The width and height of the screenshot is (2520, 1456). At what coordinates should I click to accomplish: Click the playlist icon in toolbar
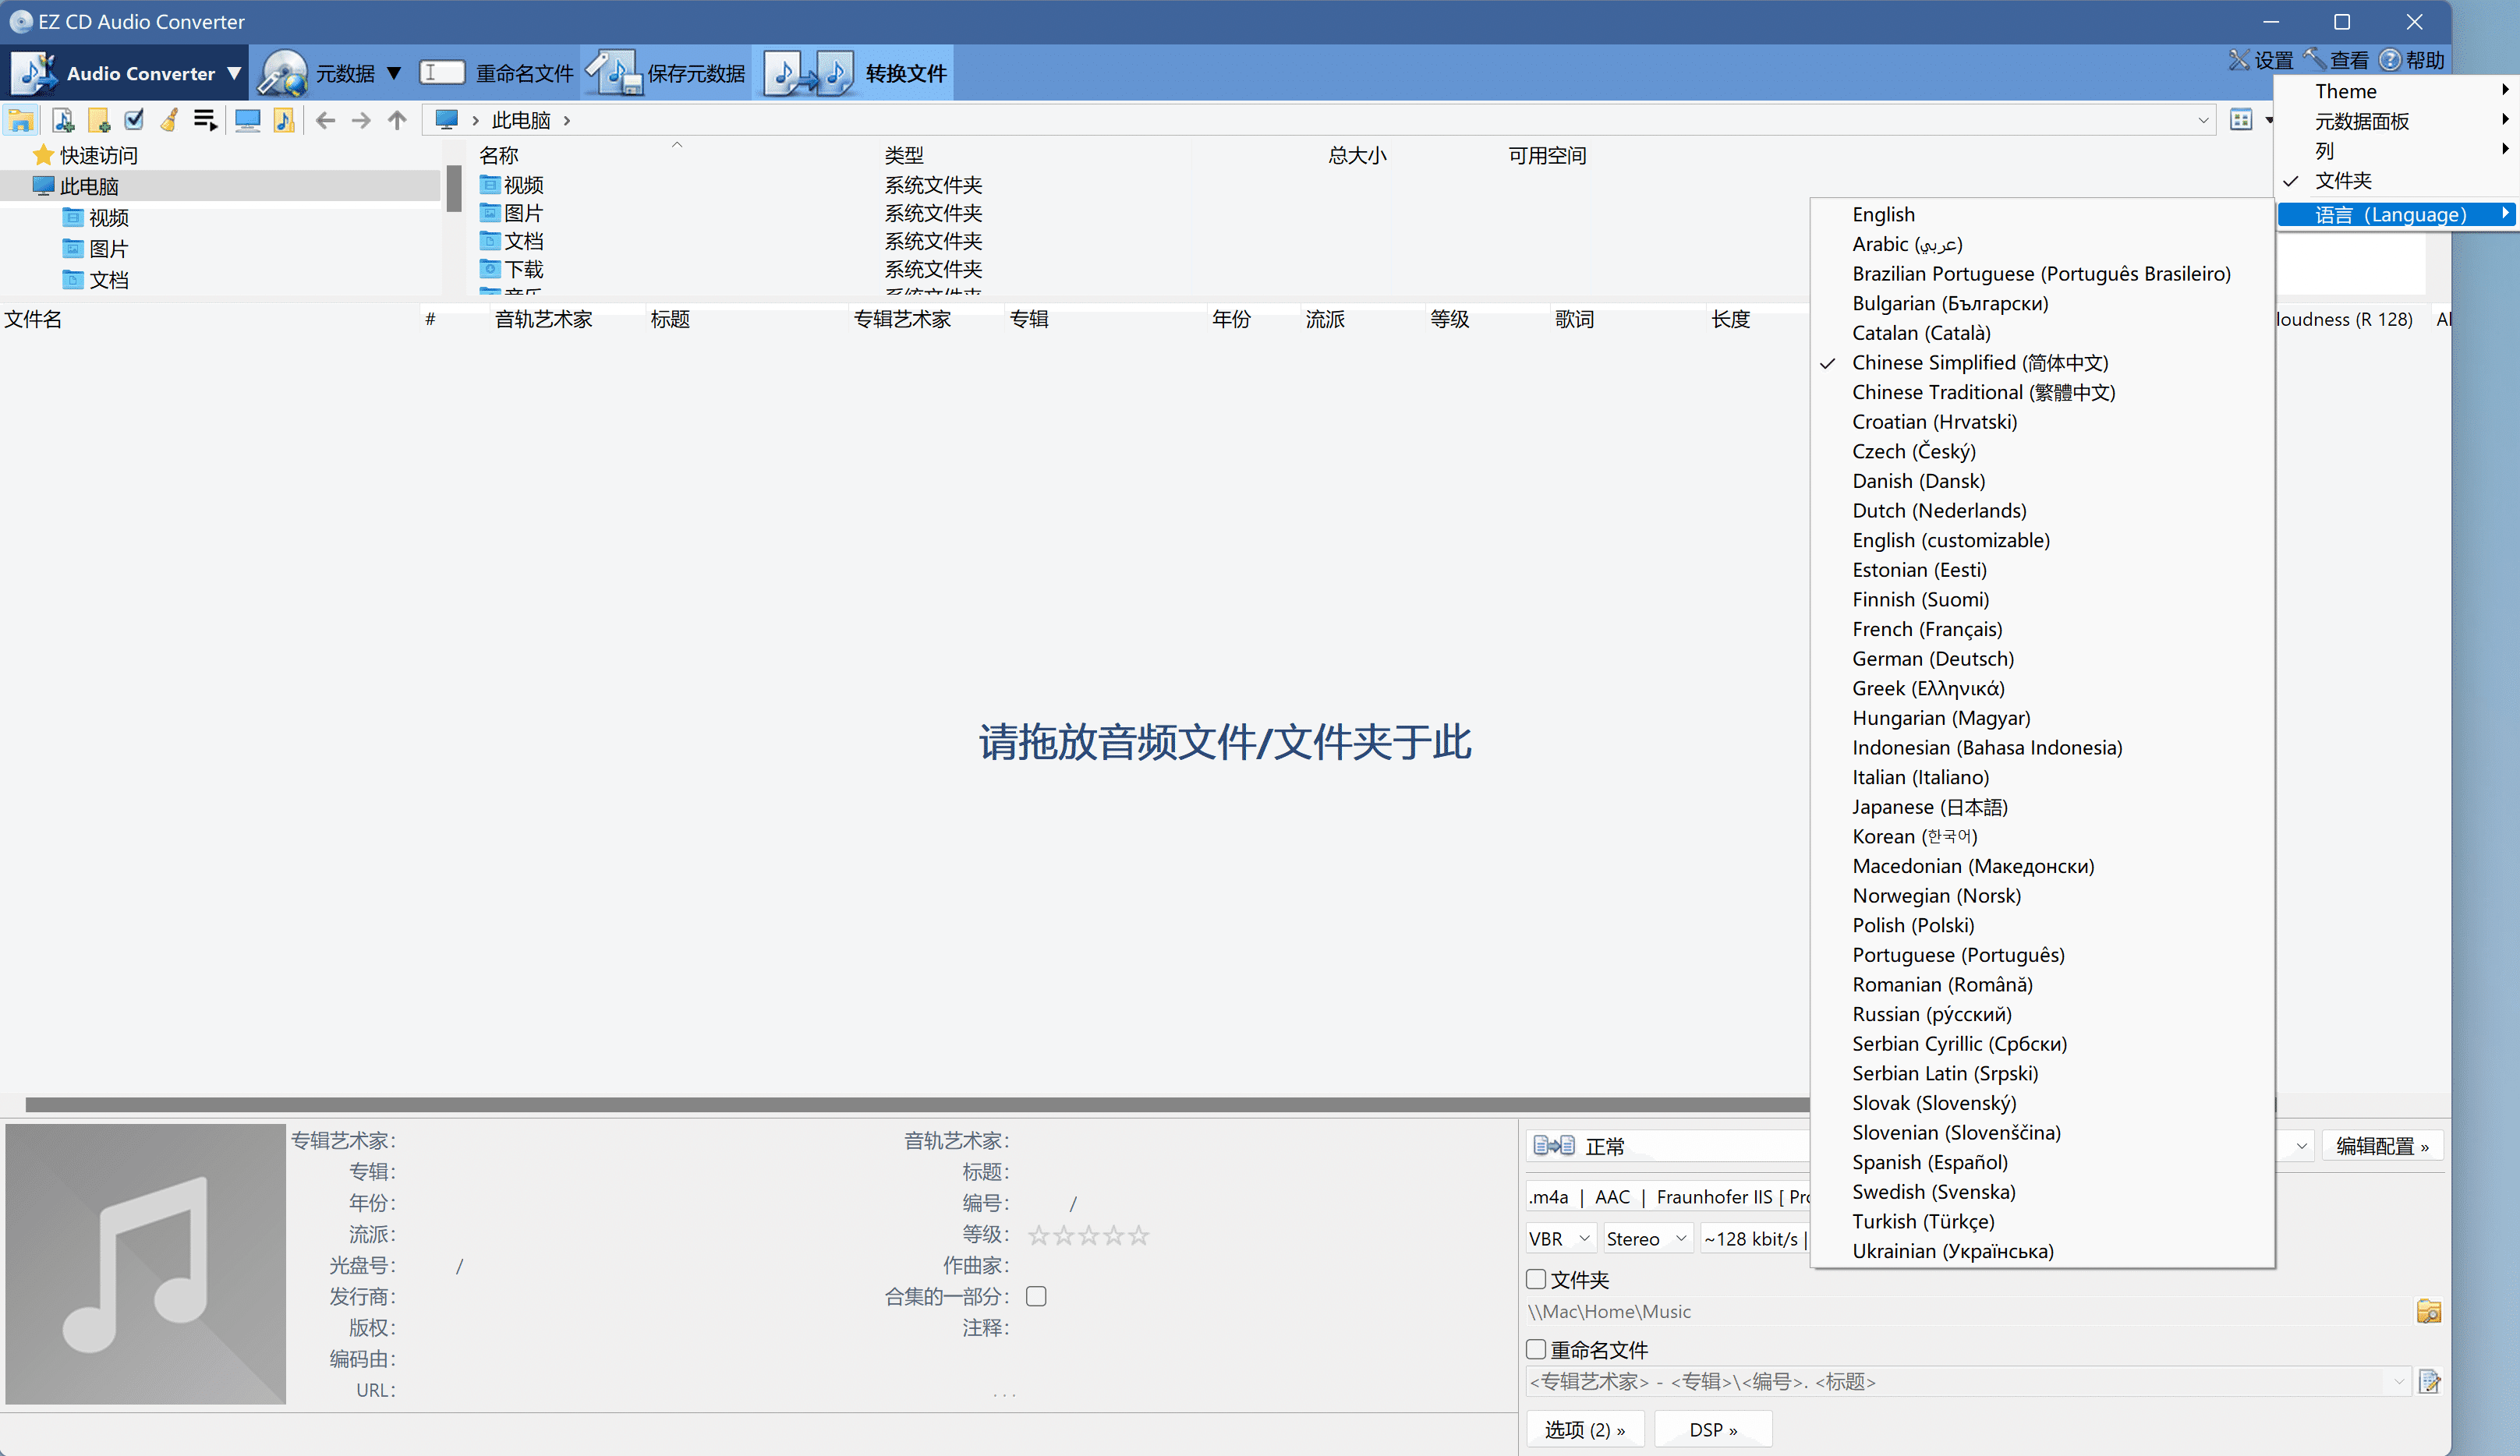[205, 121]
